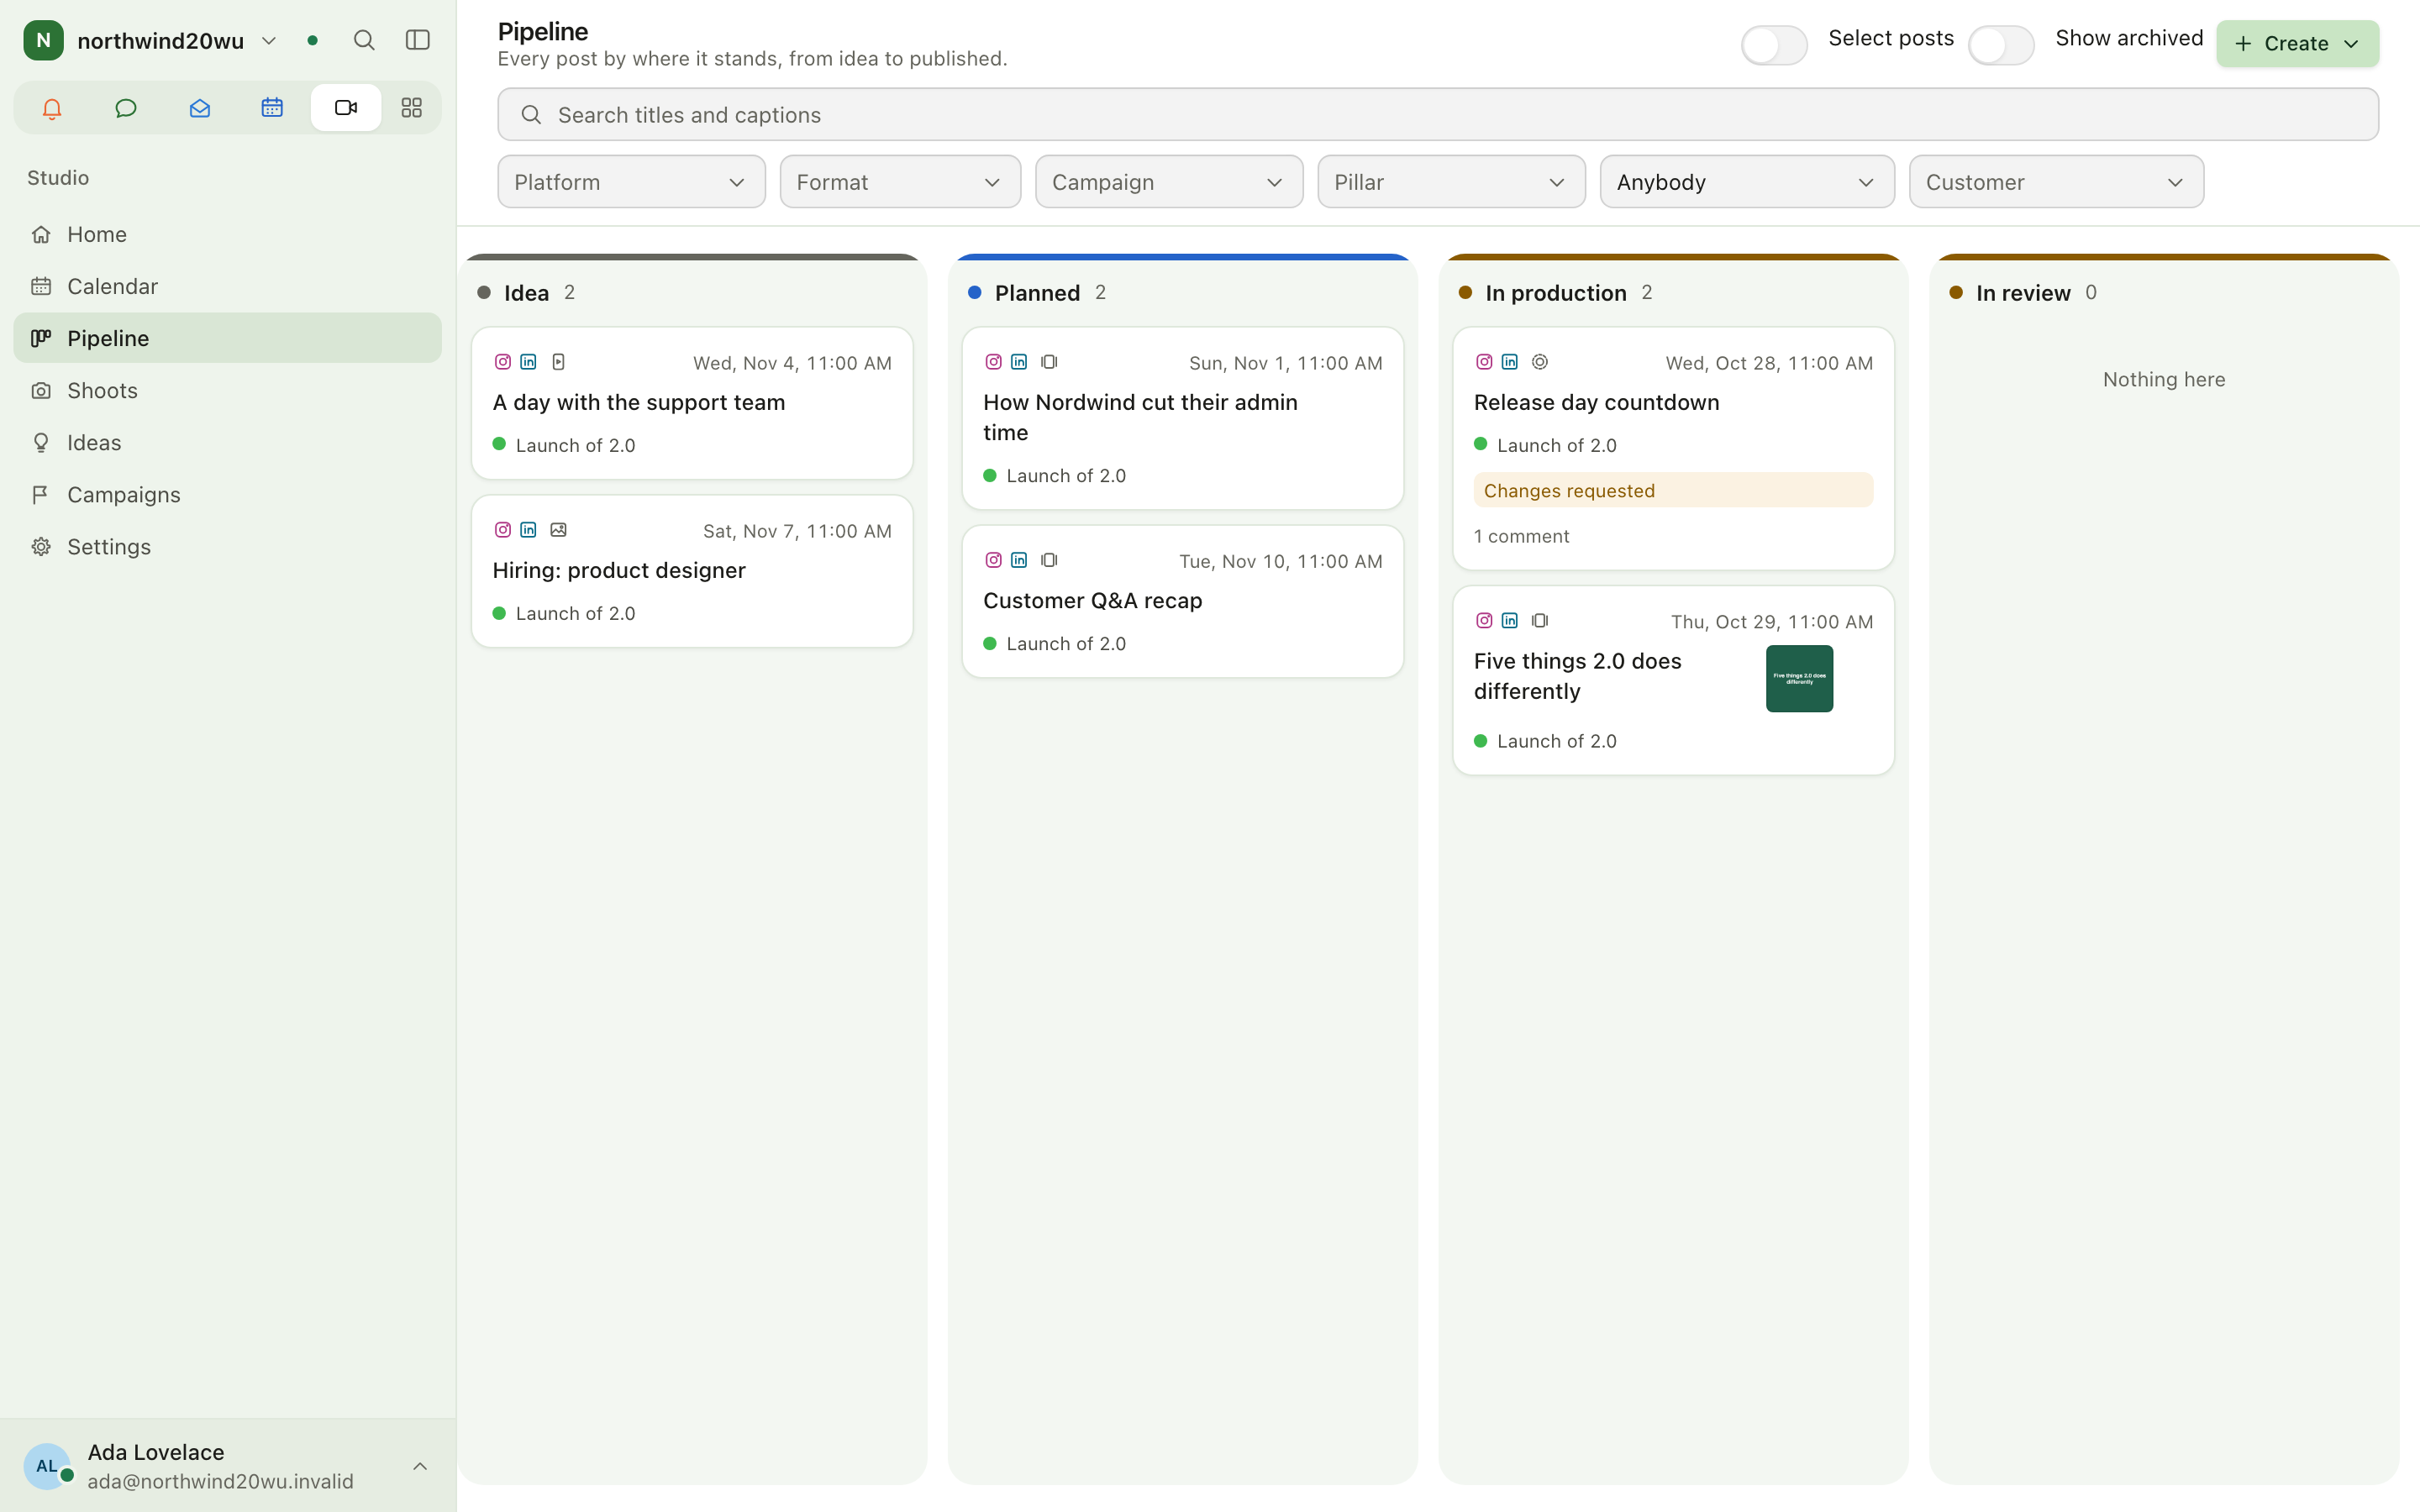Screen dimensions: 2420x1512
Task: Click Instagram icon on How Nordwind cut card
Action: click(x=993, y=362)
